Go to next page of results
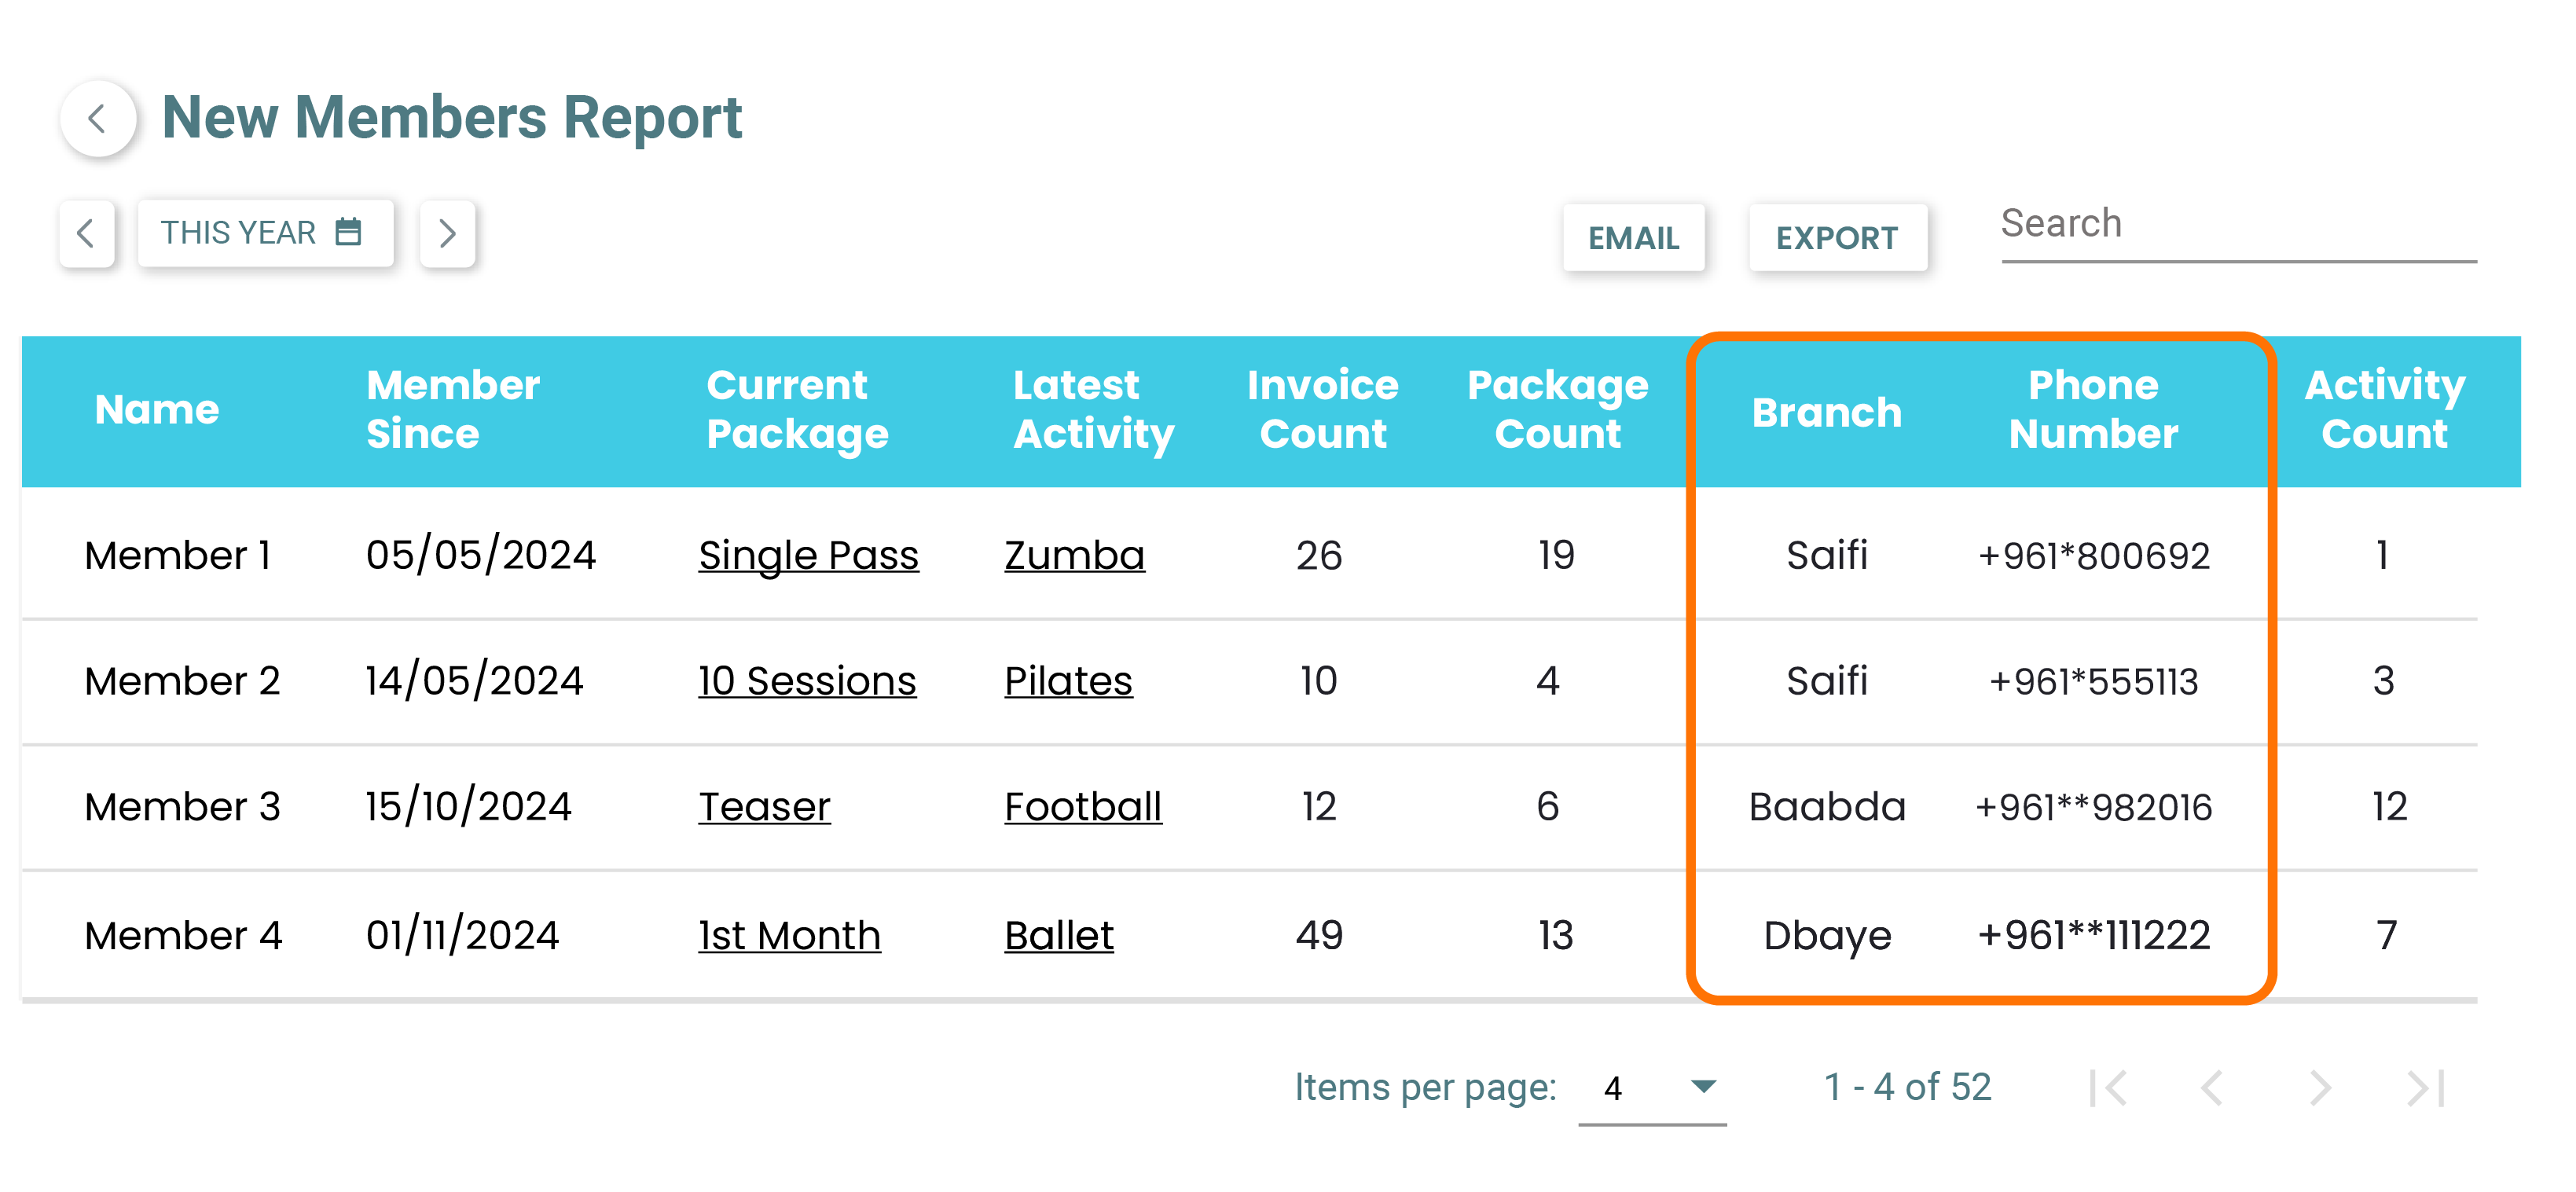This screenshot has height=1192, width=2576. (2319, 1087)
